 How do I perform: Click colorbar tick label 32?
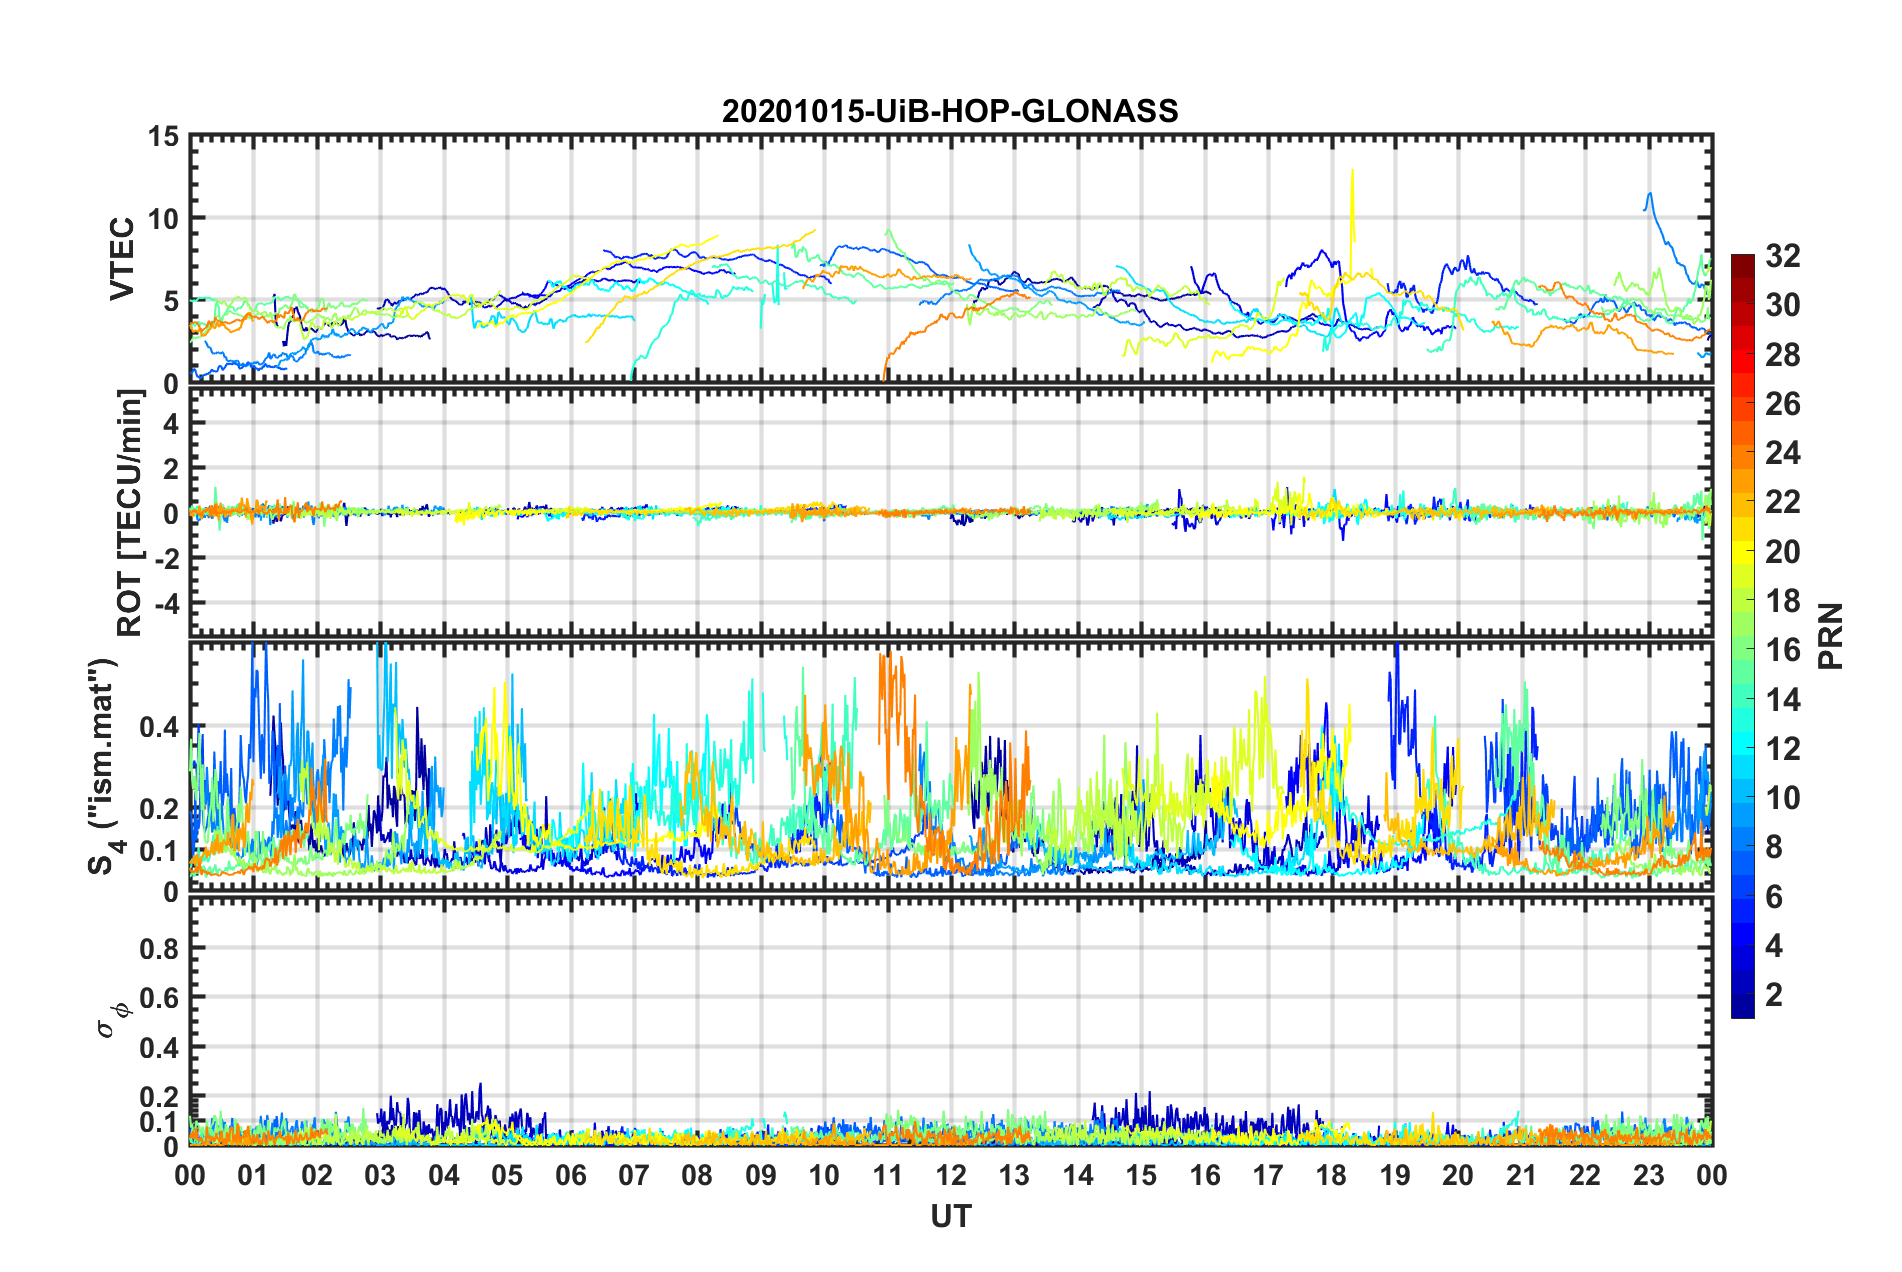[x=1783, y=256]
